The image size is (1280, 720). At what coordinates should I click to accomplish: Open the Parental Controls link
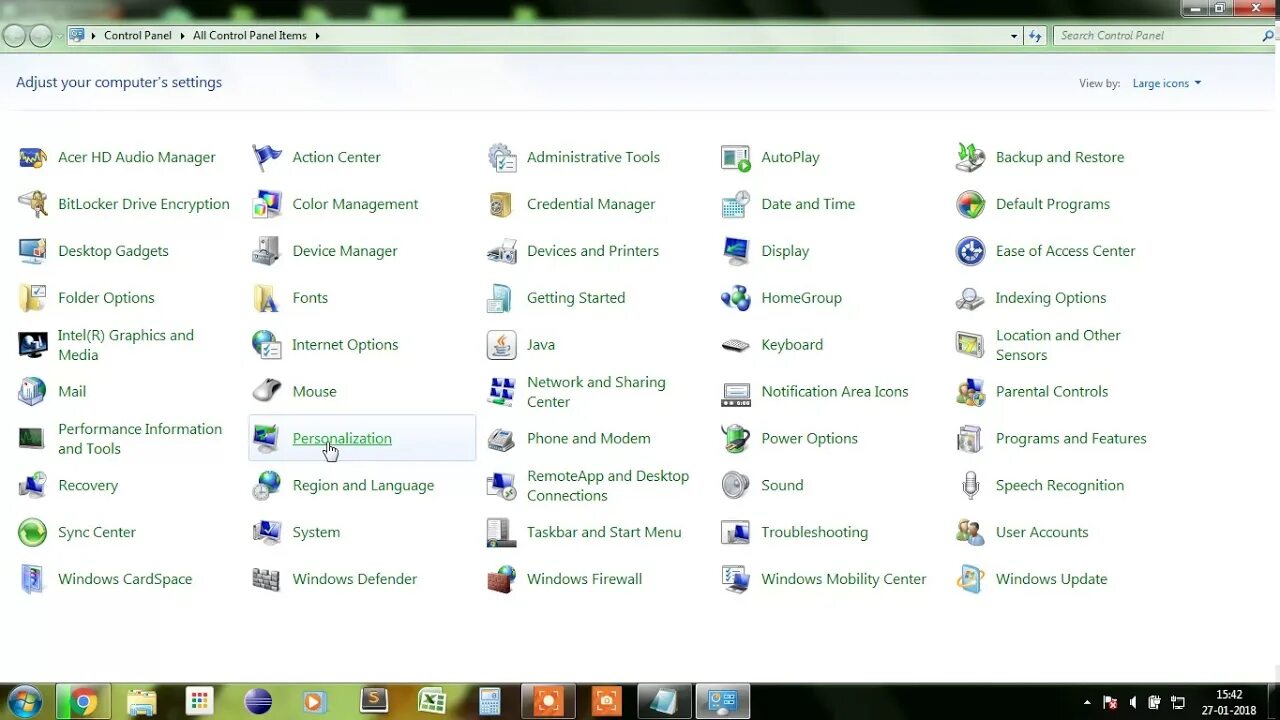(1052, 391)
